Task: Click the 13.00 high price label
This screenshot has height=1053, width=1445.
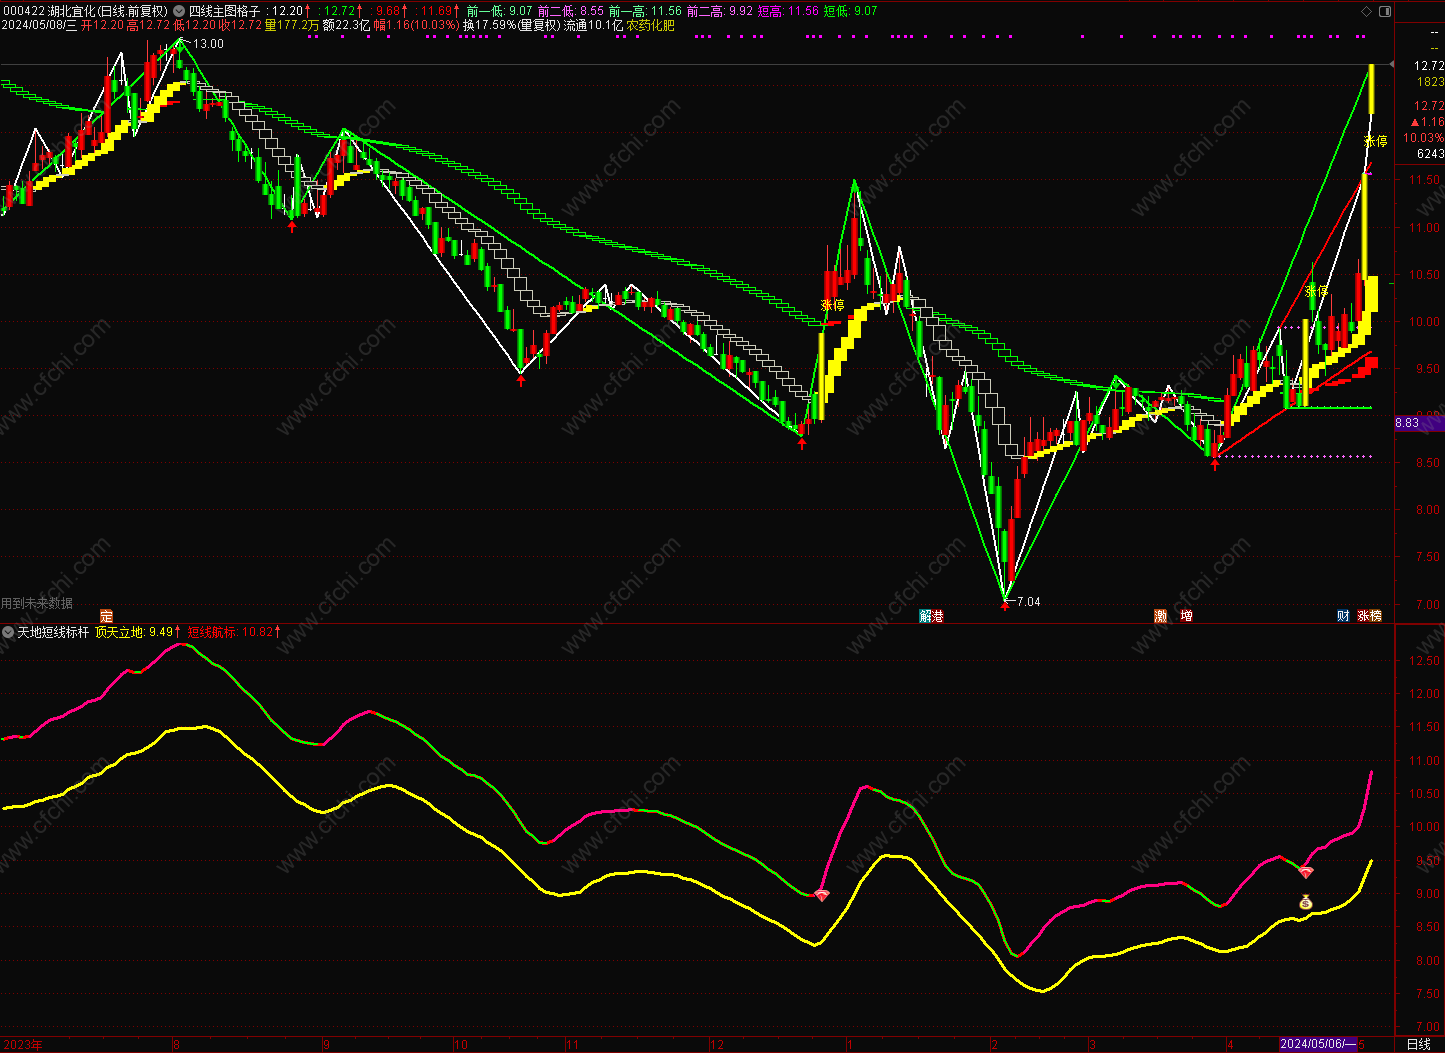Action: 208,44
